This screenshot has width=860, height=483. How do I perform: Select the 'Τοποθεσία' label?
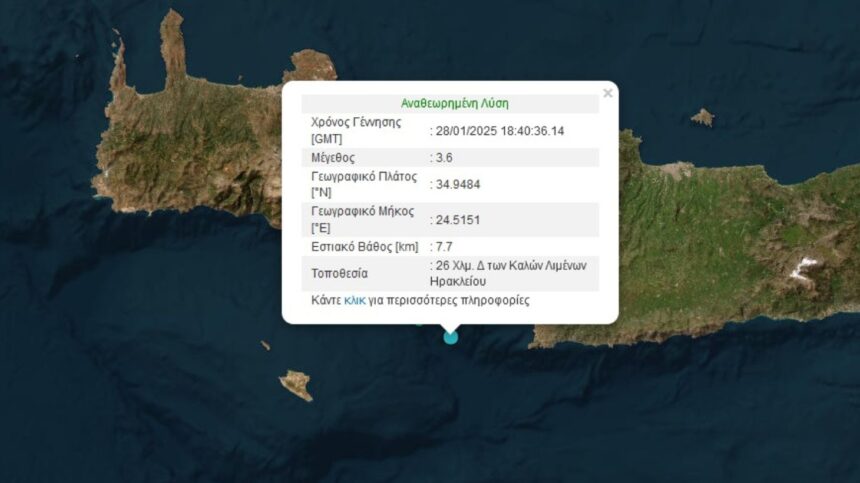340,273
